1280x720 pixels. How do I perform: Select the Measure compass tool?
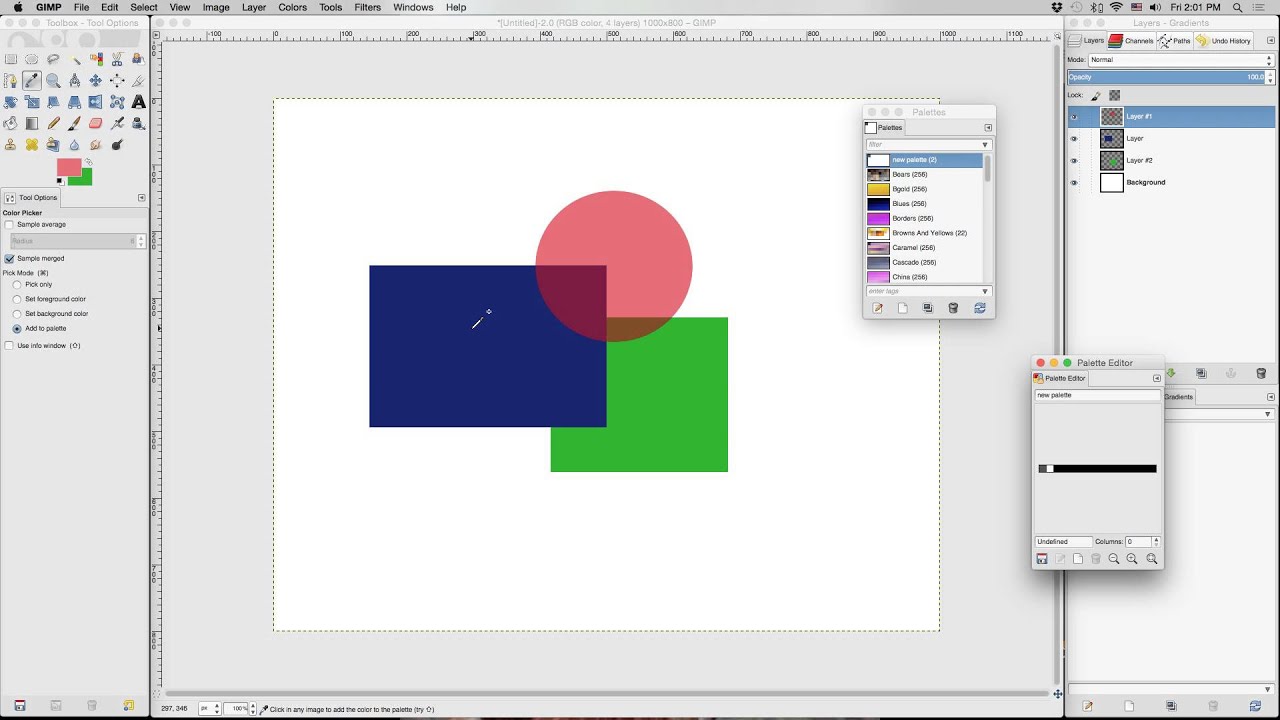click(x=75, y=80)
